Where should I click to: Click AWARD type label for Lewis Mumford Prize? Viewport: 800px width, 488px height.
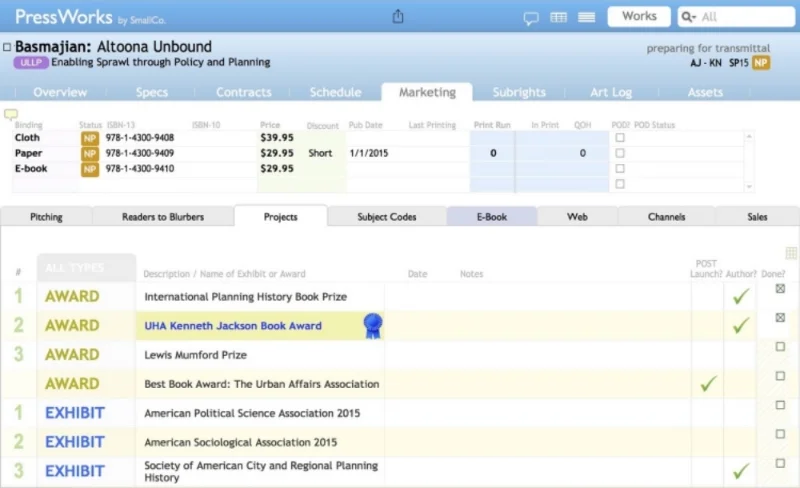coord(72,355)
